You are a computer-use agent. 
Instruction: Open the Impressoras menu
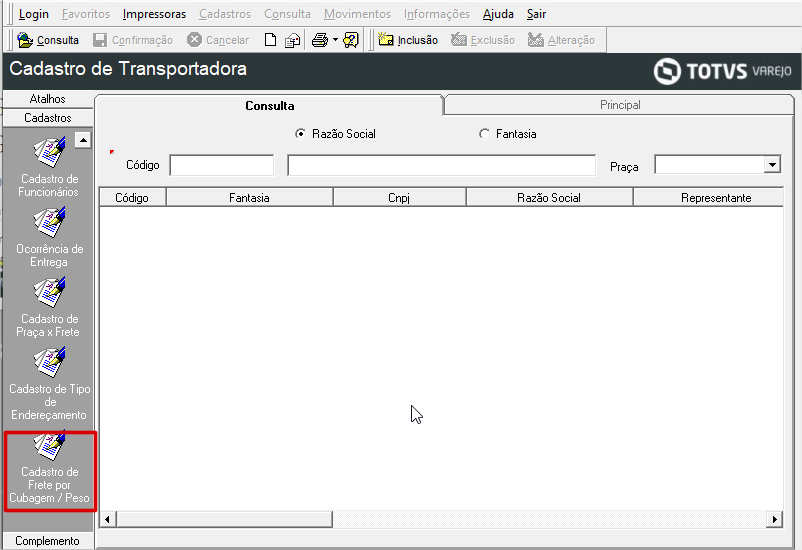point(154,14)
